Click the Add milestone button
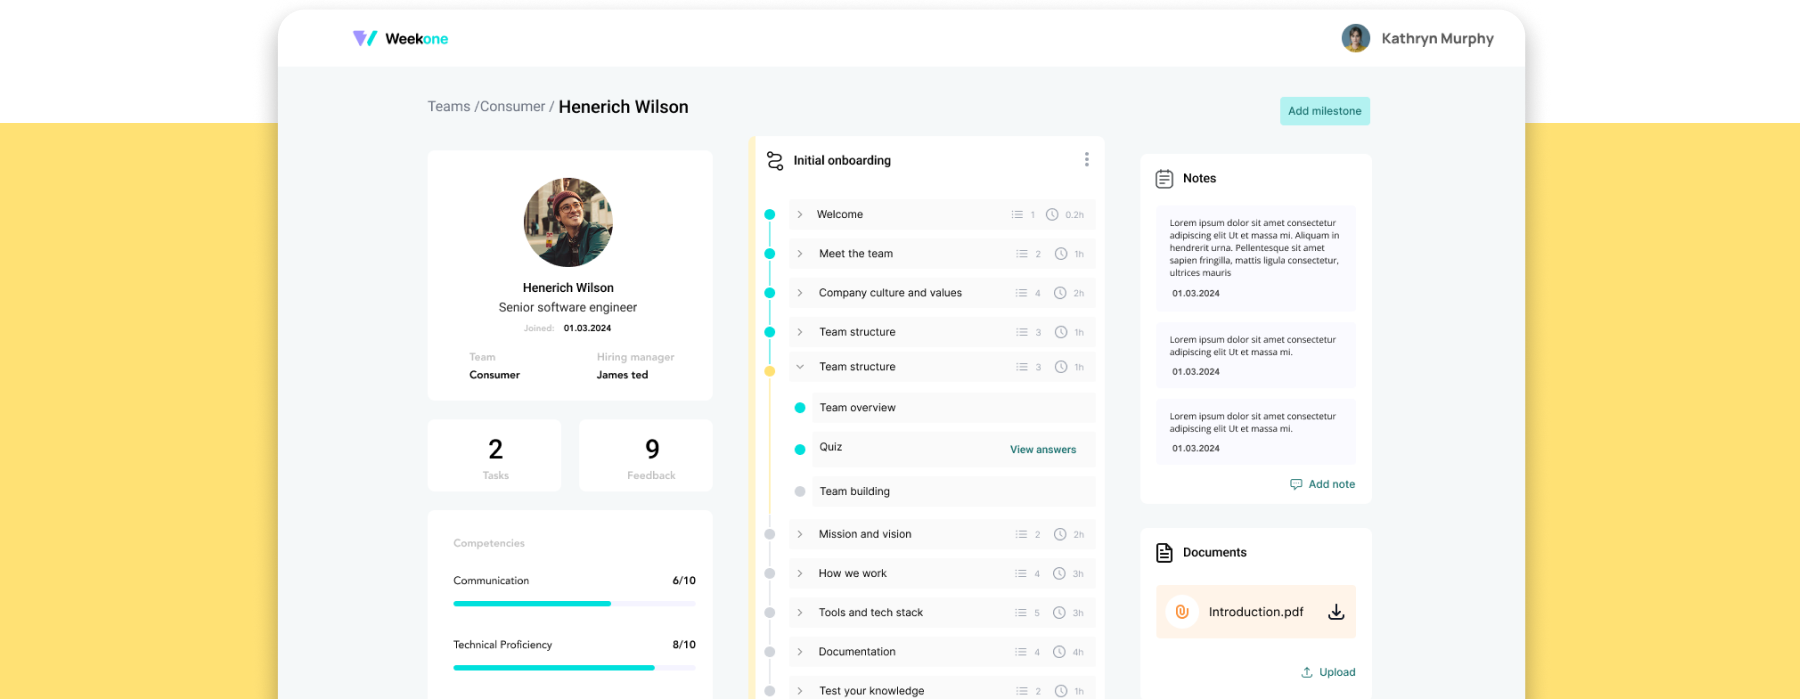Screen dimensions: 1800x699 coord(1324,111)
